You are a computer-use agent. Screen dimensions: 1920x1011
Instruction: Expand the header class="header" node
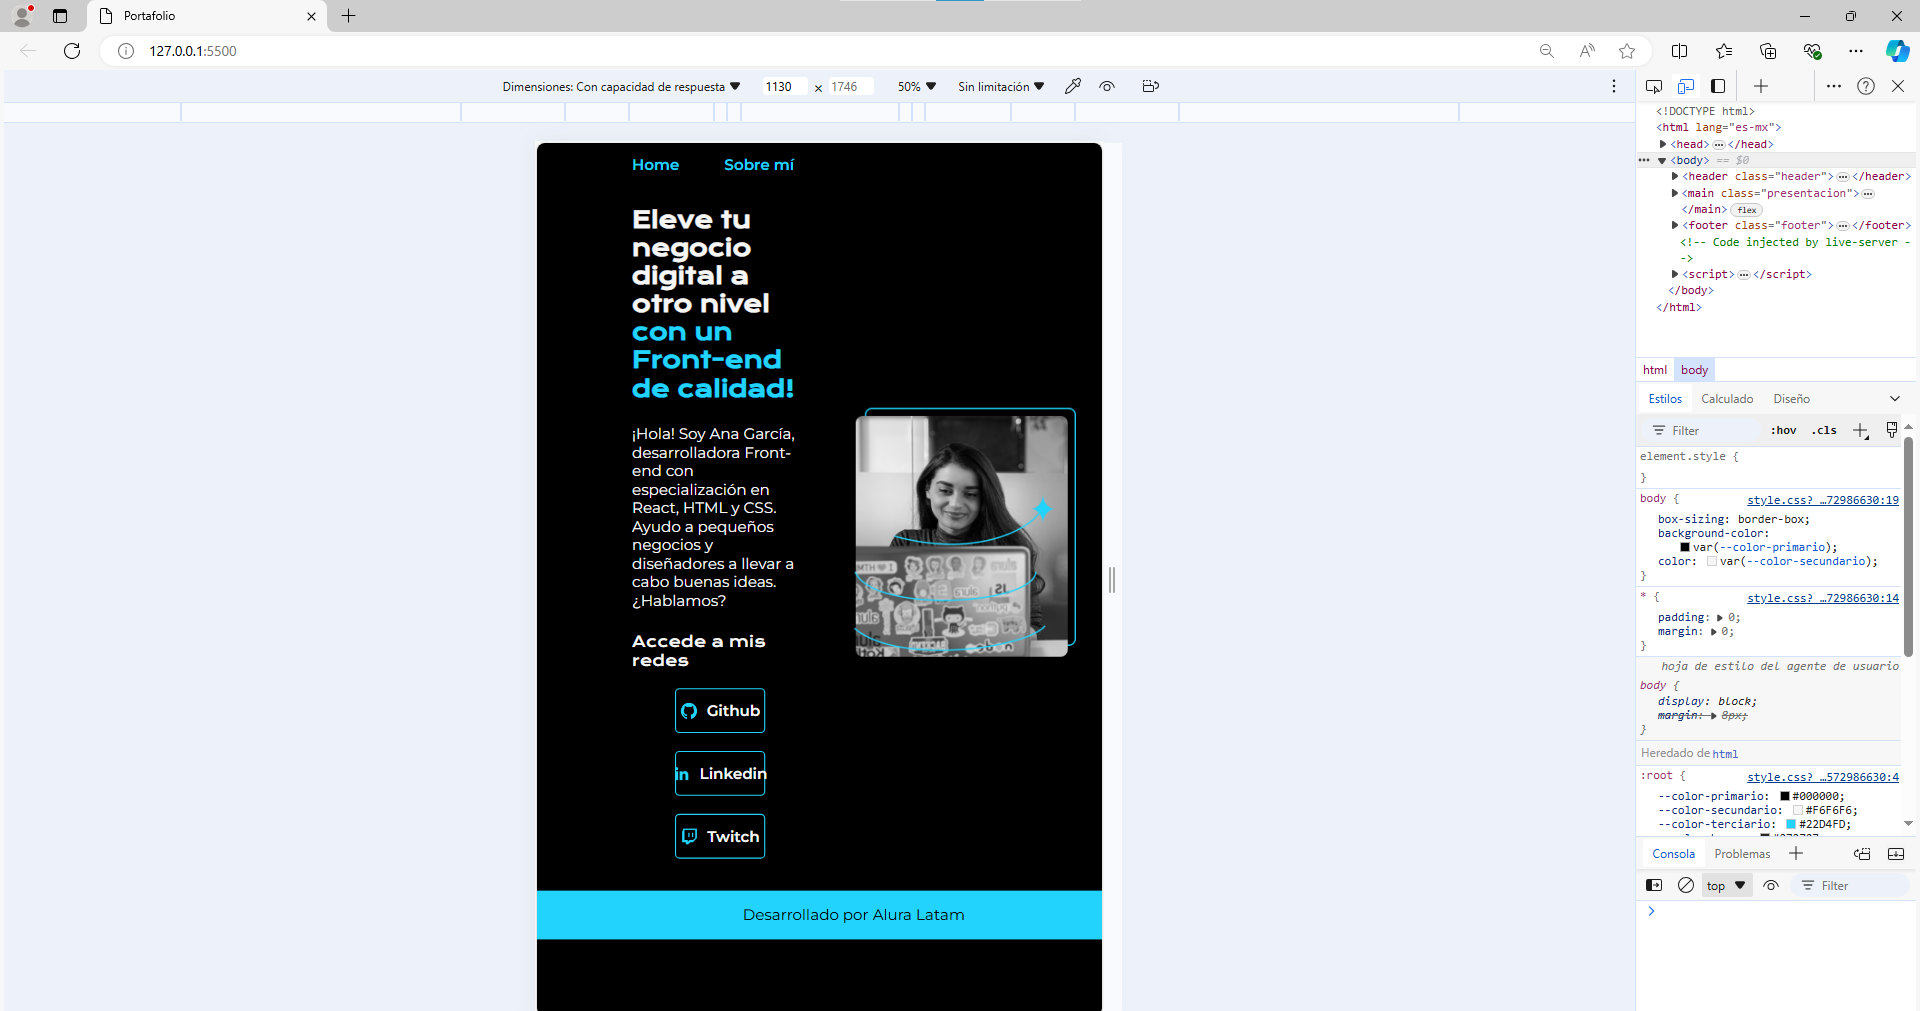click(x=1675, y=176)
